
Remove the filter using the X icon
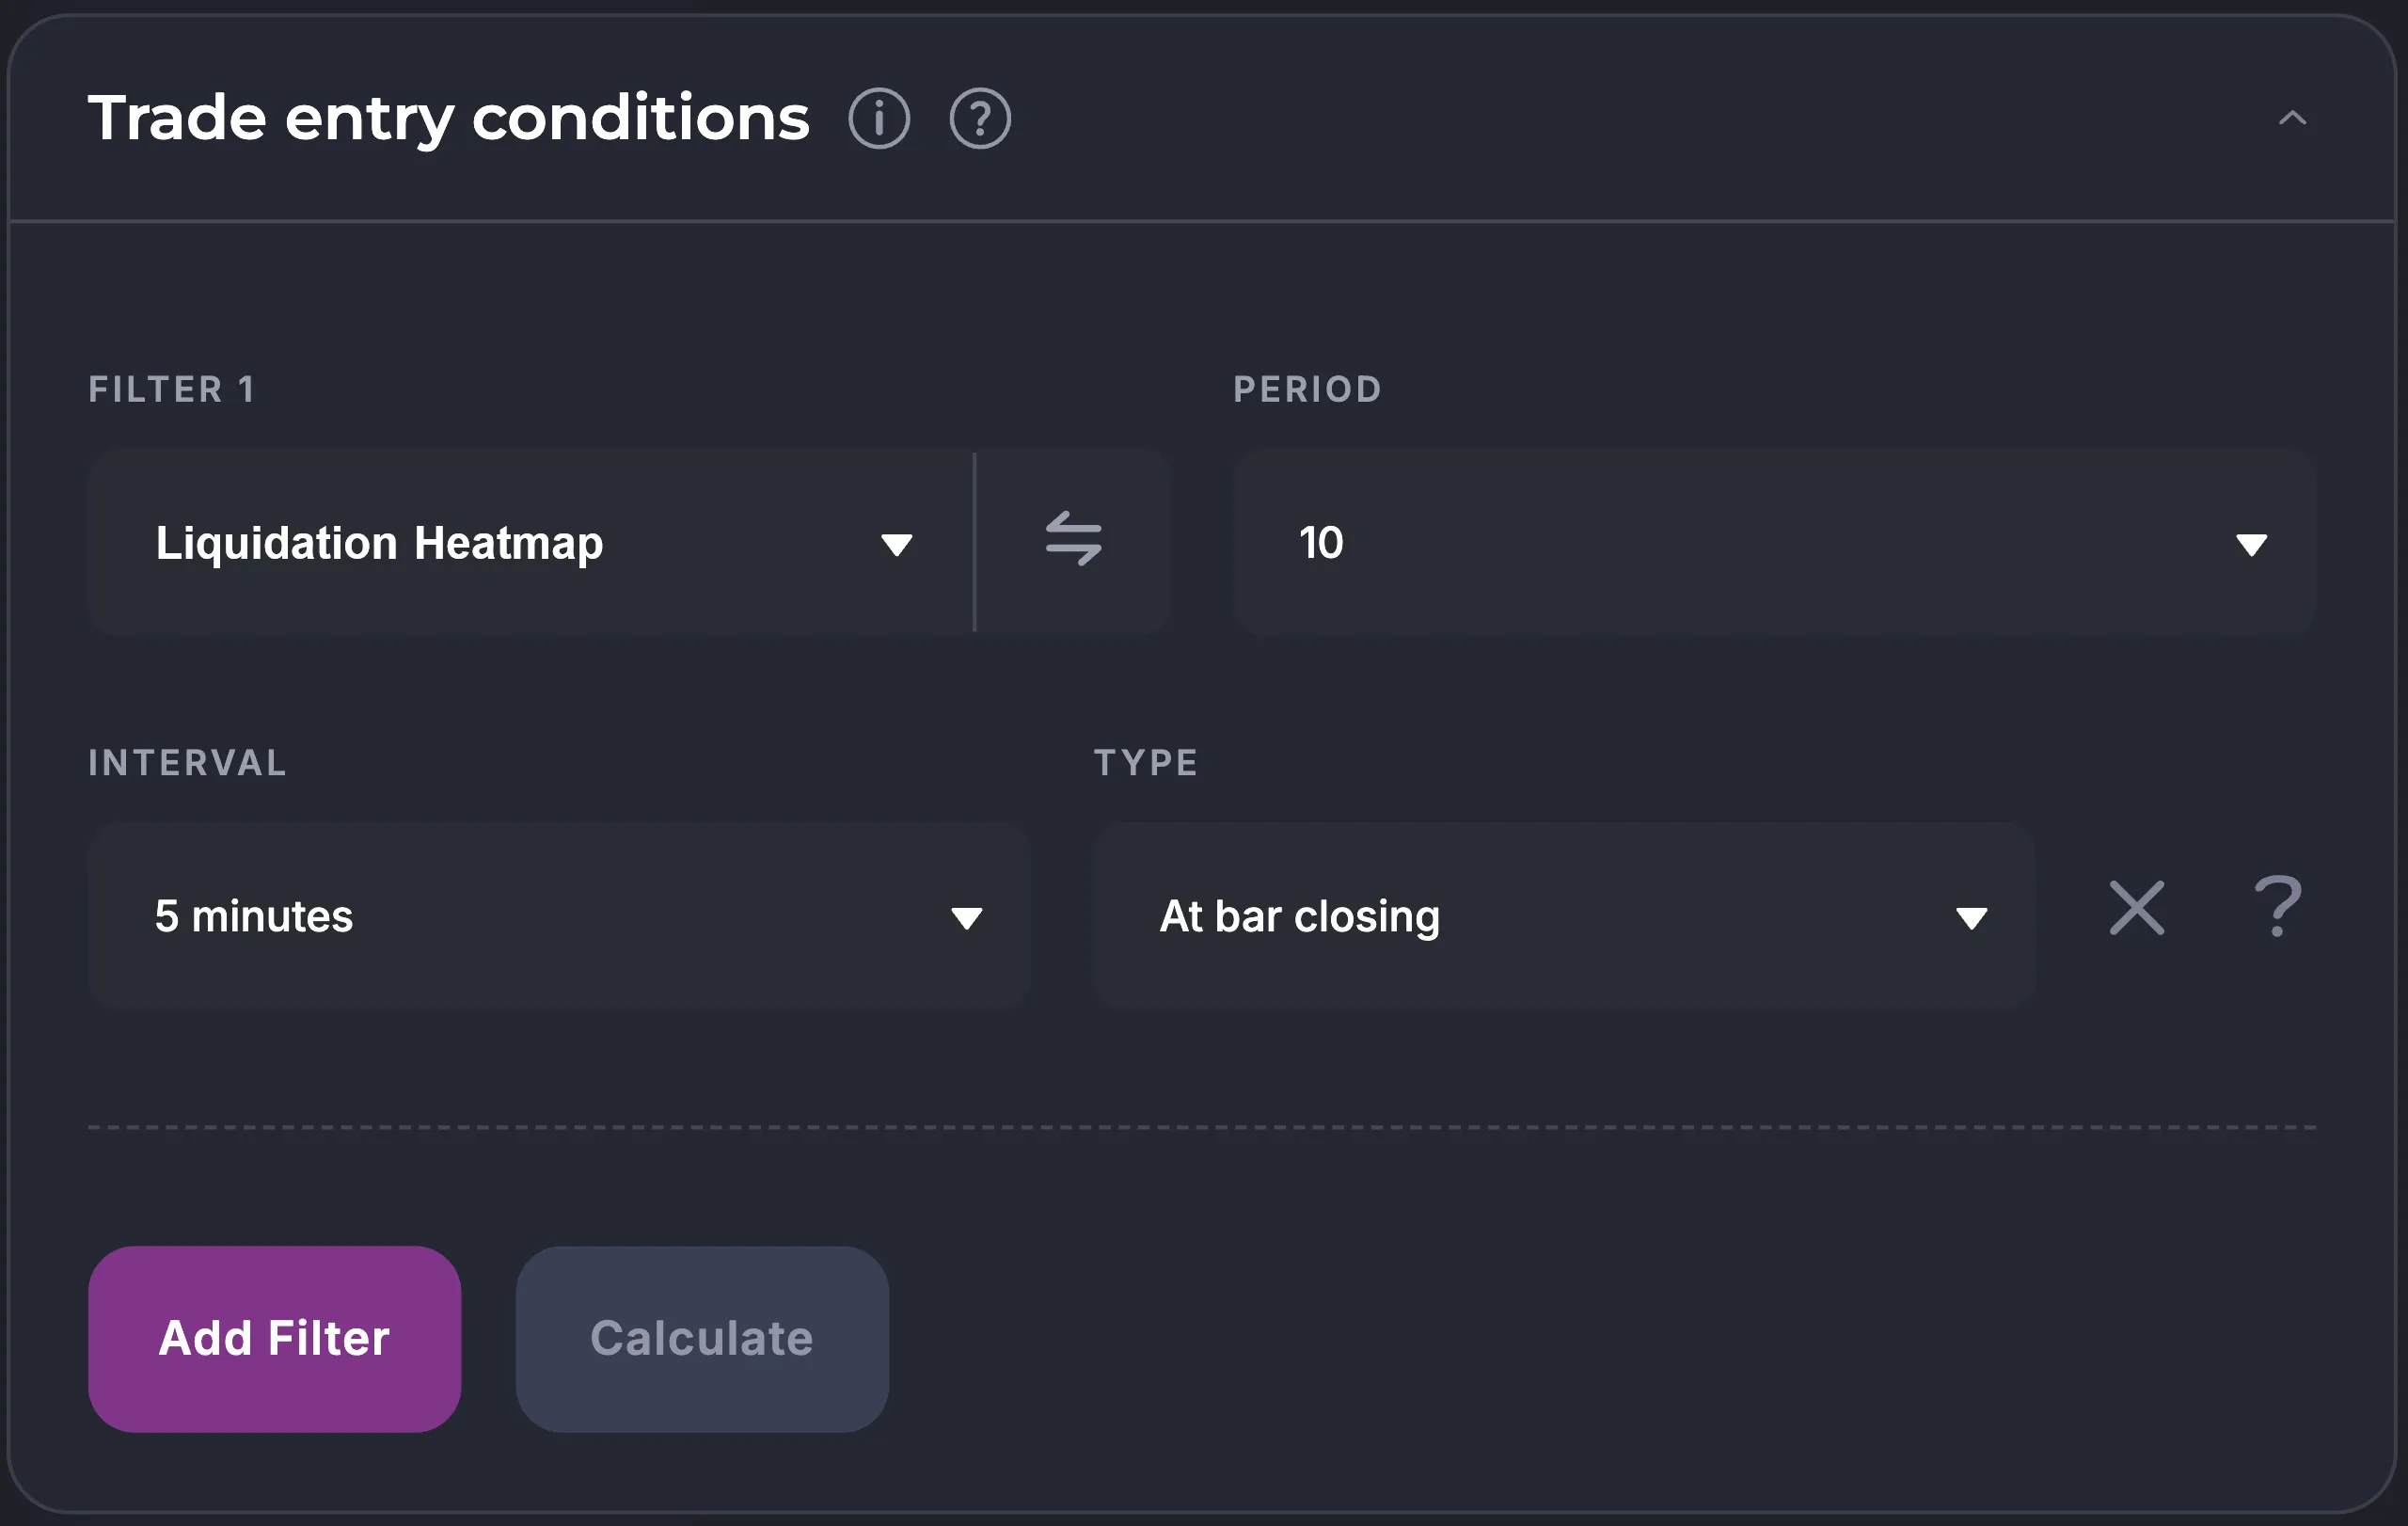click(x=2137, y=908)
